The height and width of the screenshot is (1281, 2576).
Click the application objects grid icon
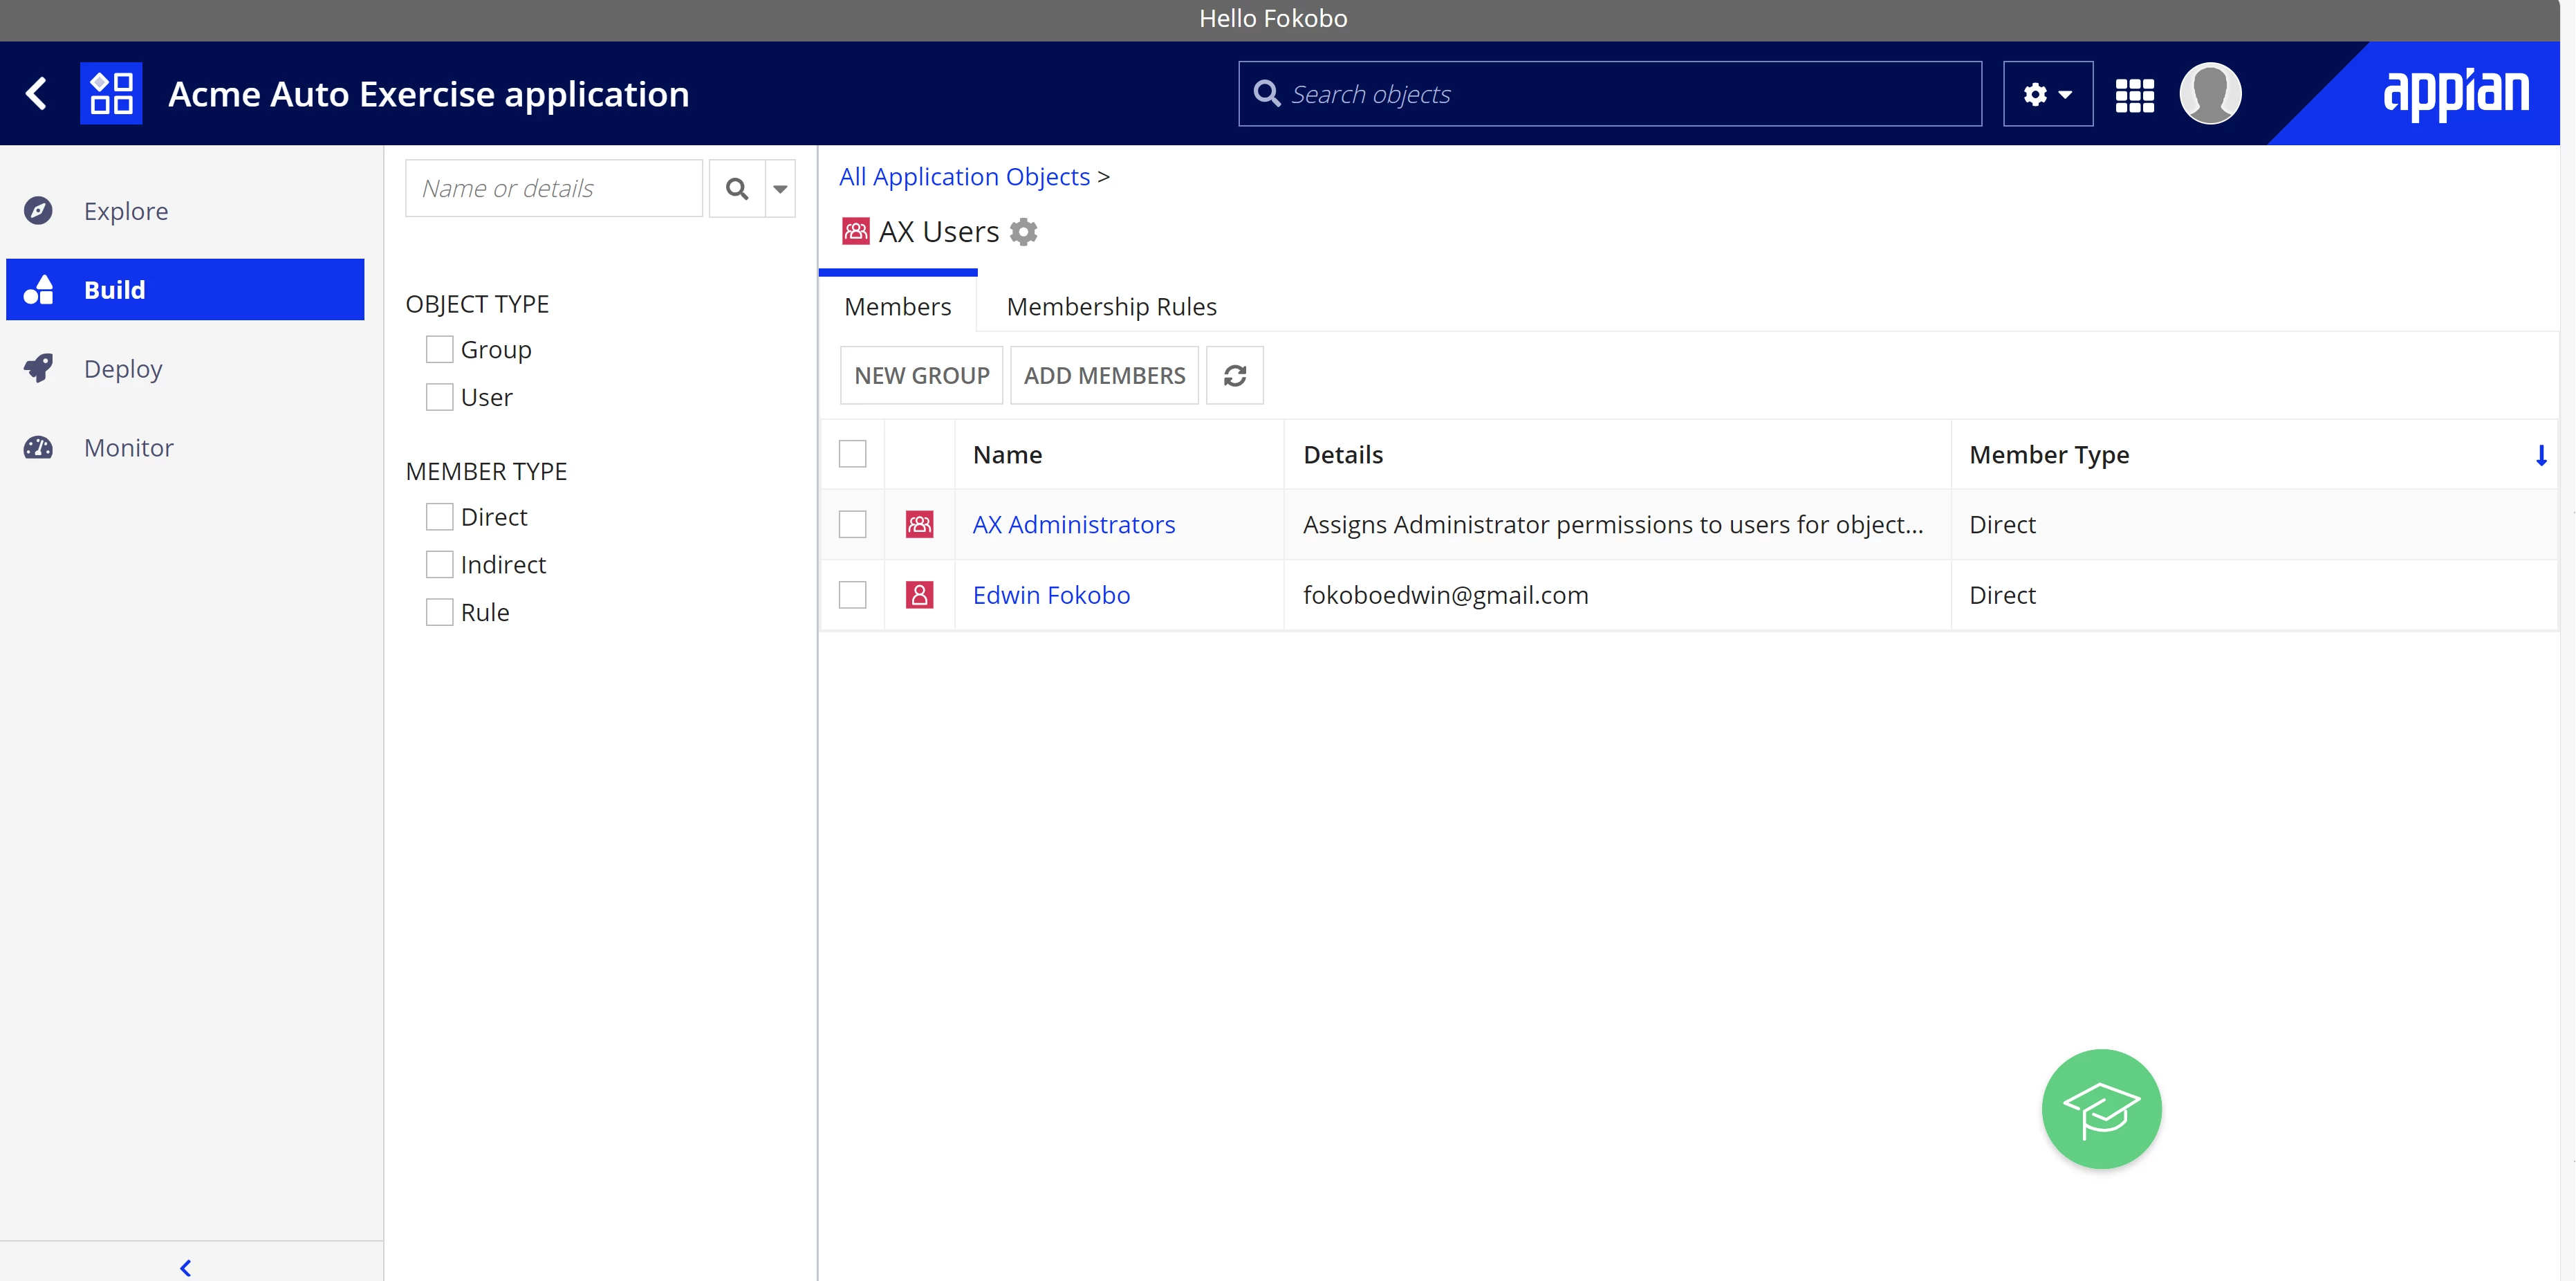111,94
